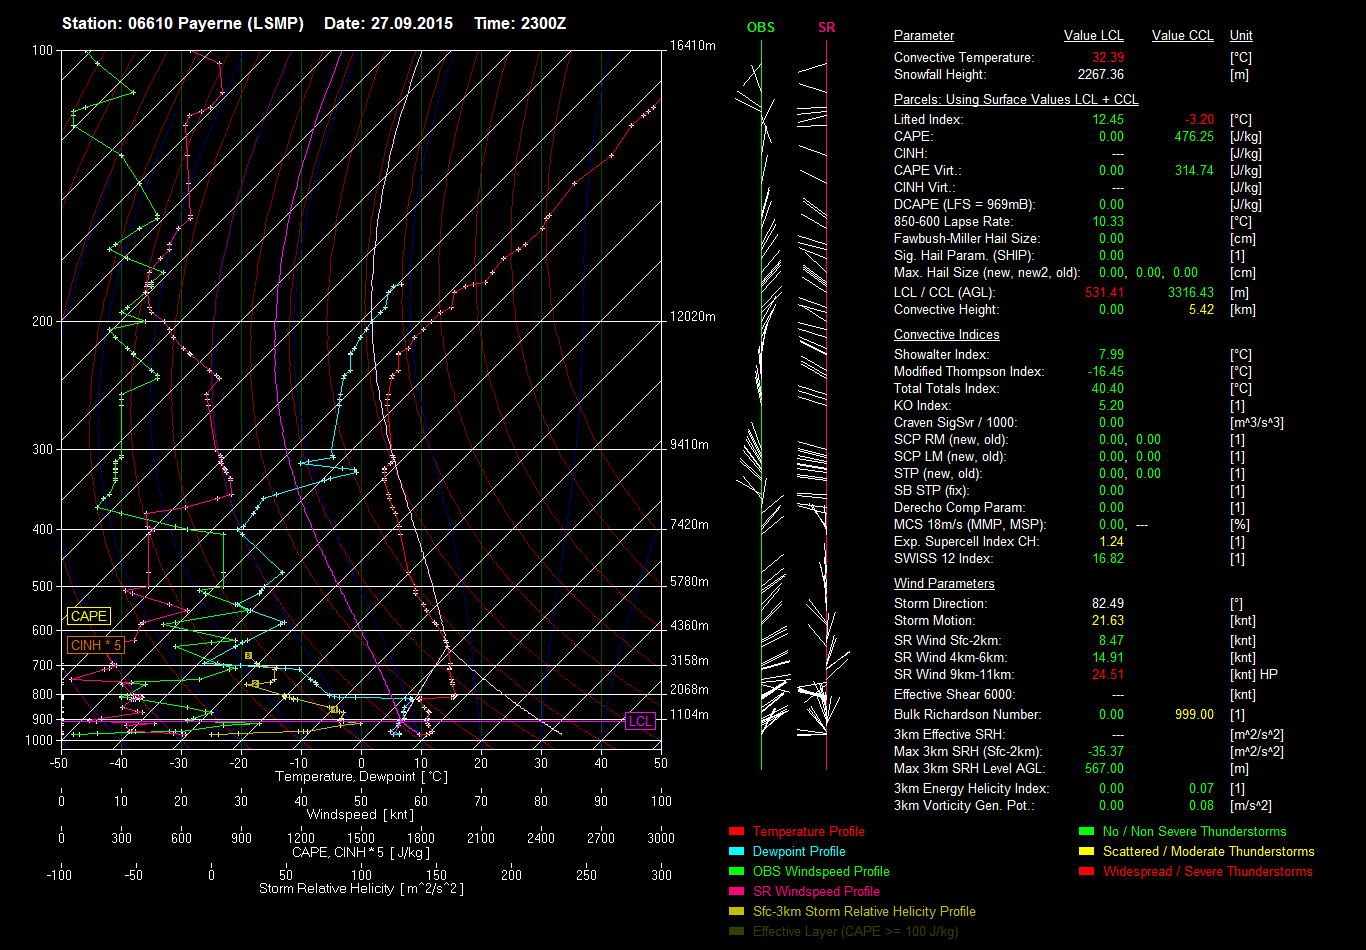
Task: Select the green OBS wind column label
Action: coord(761,28)
